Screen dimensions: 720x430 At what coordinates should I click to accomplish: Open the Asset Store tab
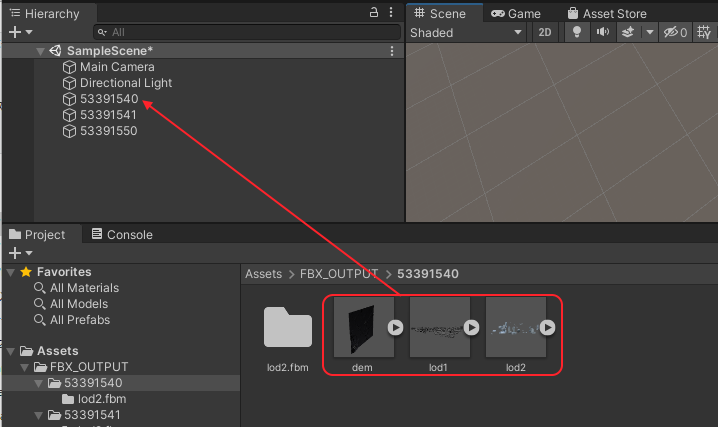point(607,14)
